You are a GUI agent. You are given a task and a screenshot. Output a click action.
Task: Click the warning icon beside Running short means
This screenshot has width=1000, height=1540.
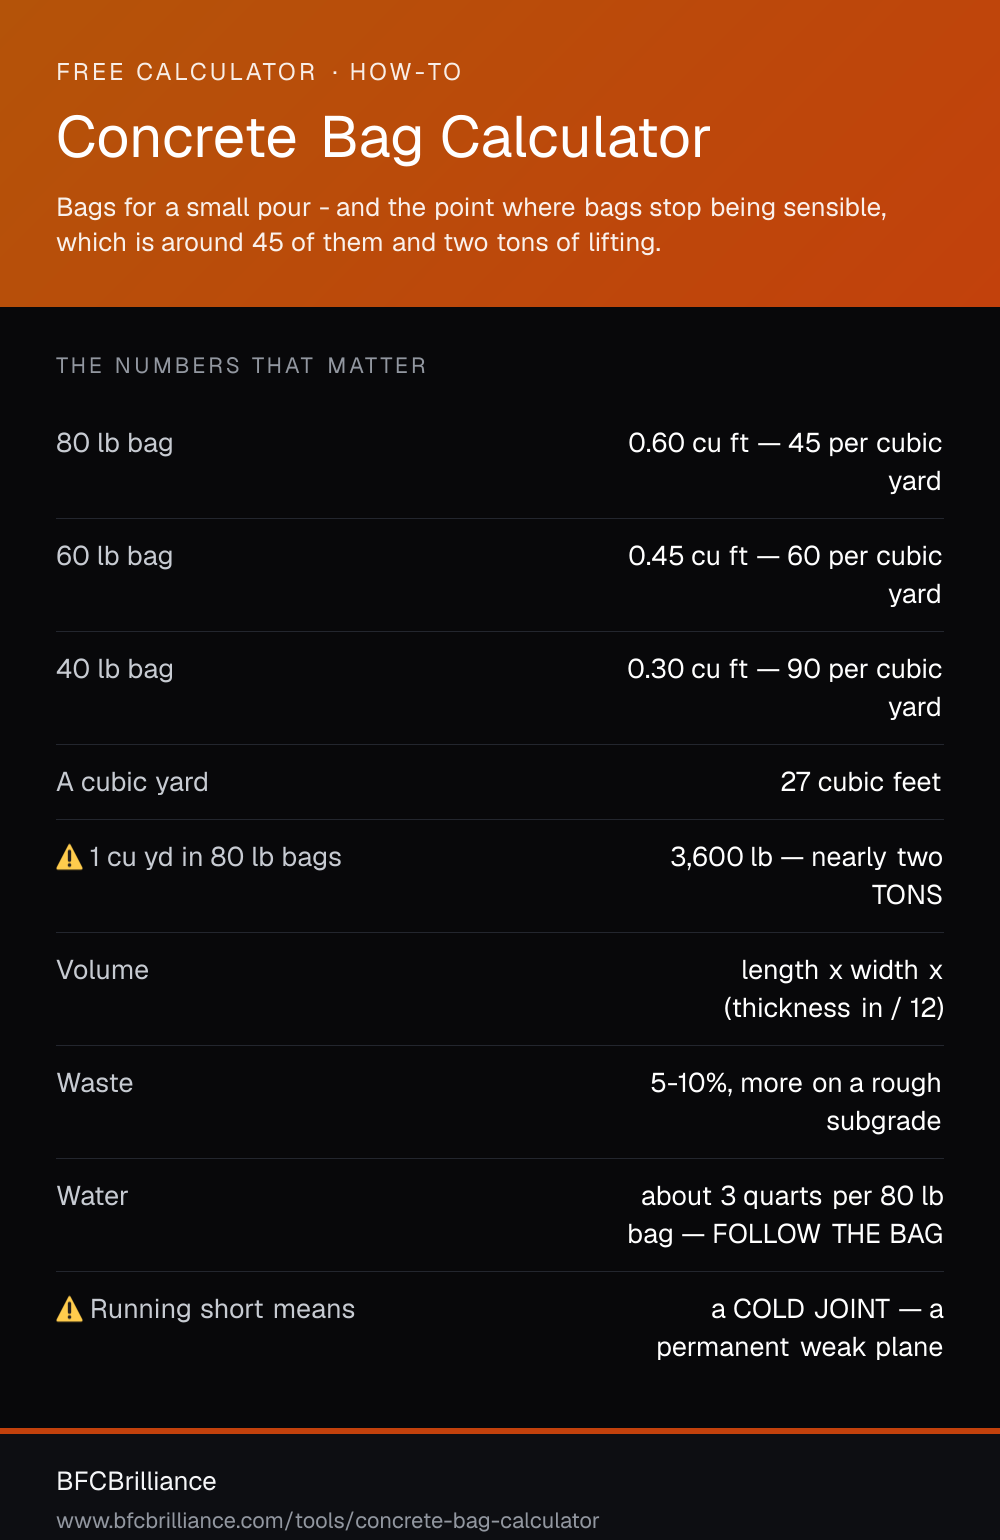coord(69,1310)
